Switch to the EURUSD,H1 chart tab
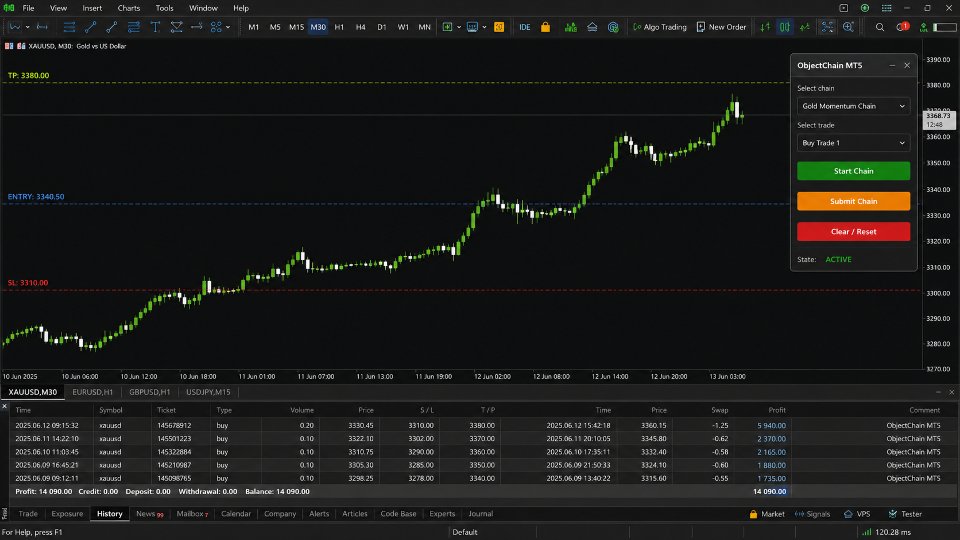The height and width of the screenshot is (540, 960). pos(92,392)
